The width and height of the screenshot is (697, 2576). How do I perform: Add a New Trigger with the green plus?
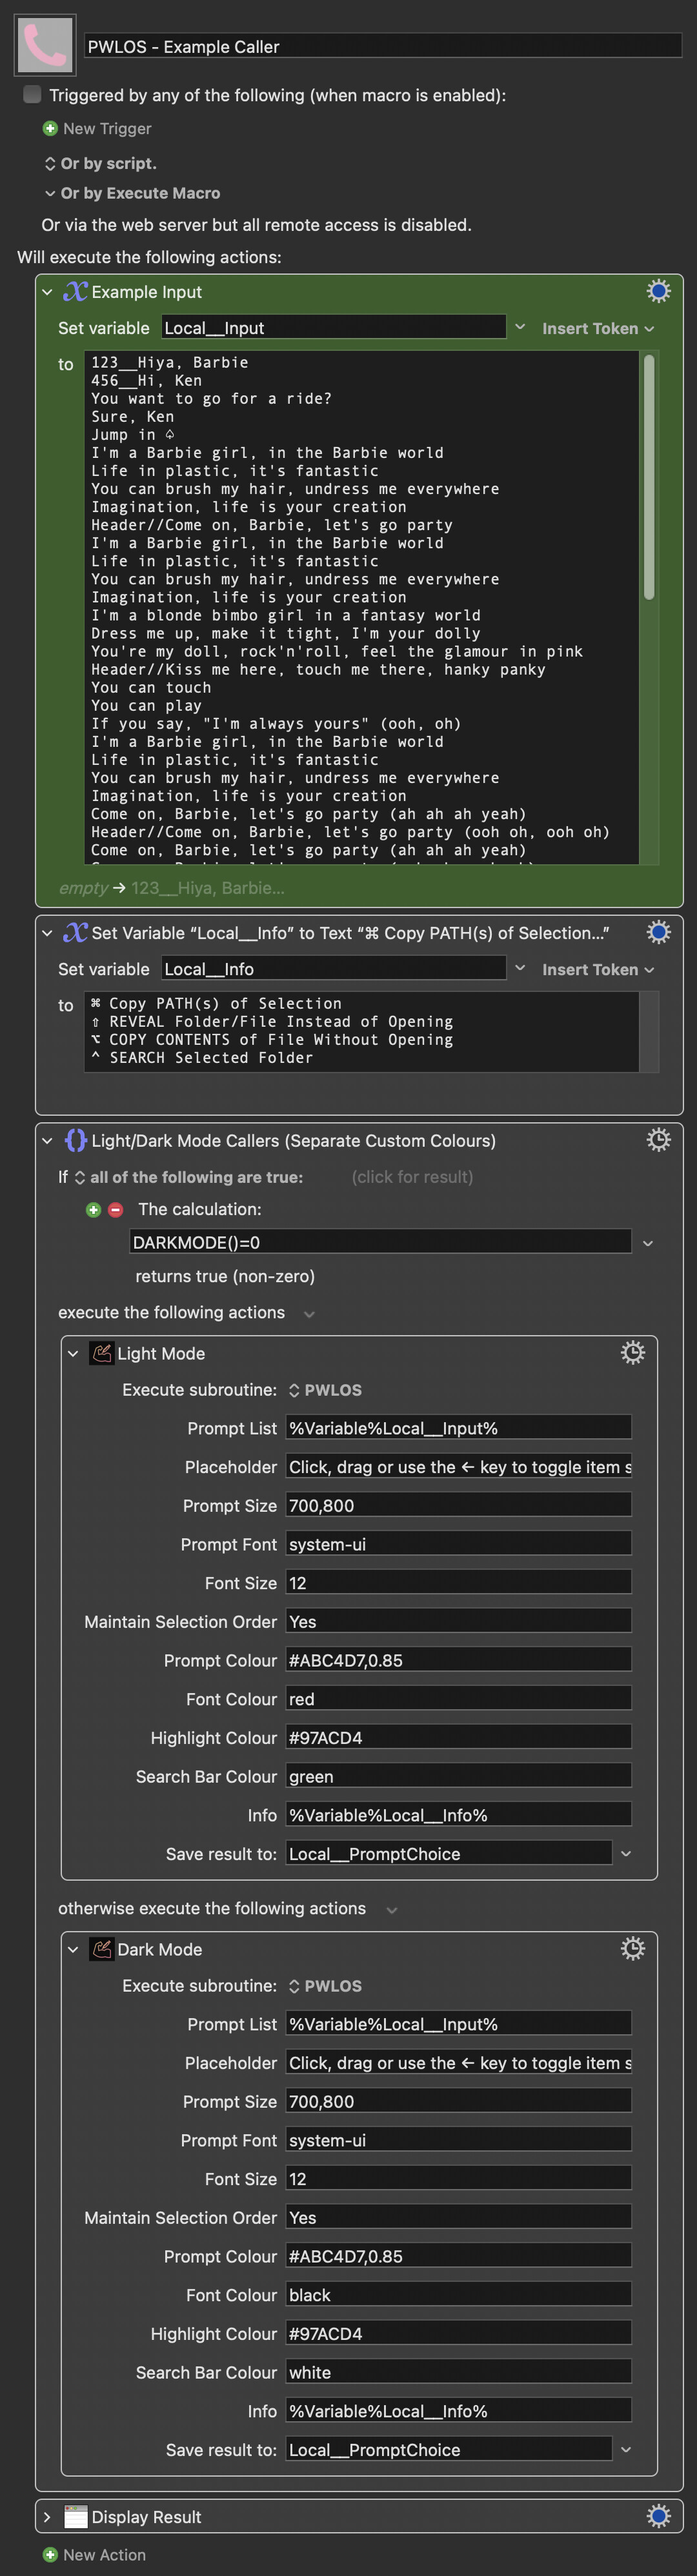pyautogui.click(x=50, y=128)
